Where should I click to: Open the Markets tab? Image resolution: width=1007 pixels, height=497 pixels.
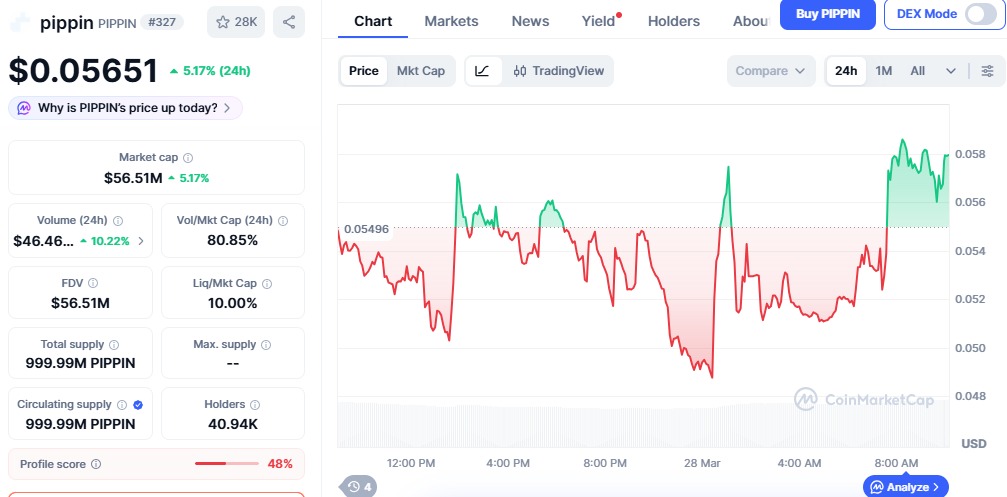click(451, 21)
